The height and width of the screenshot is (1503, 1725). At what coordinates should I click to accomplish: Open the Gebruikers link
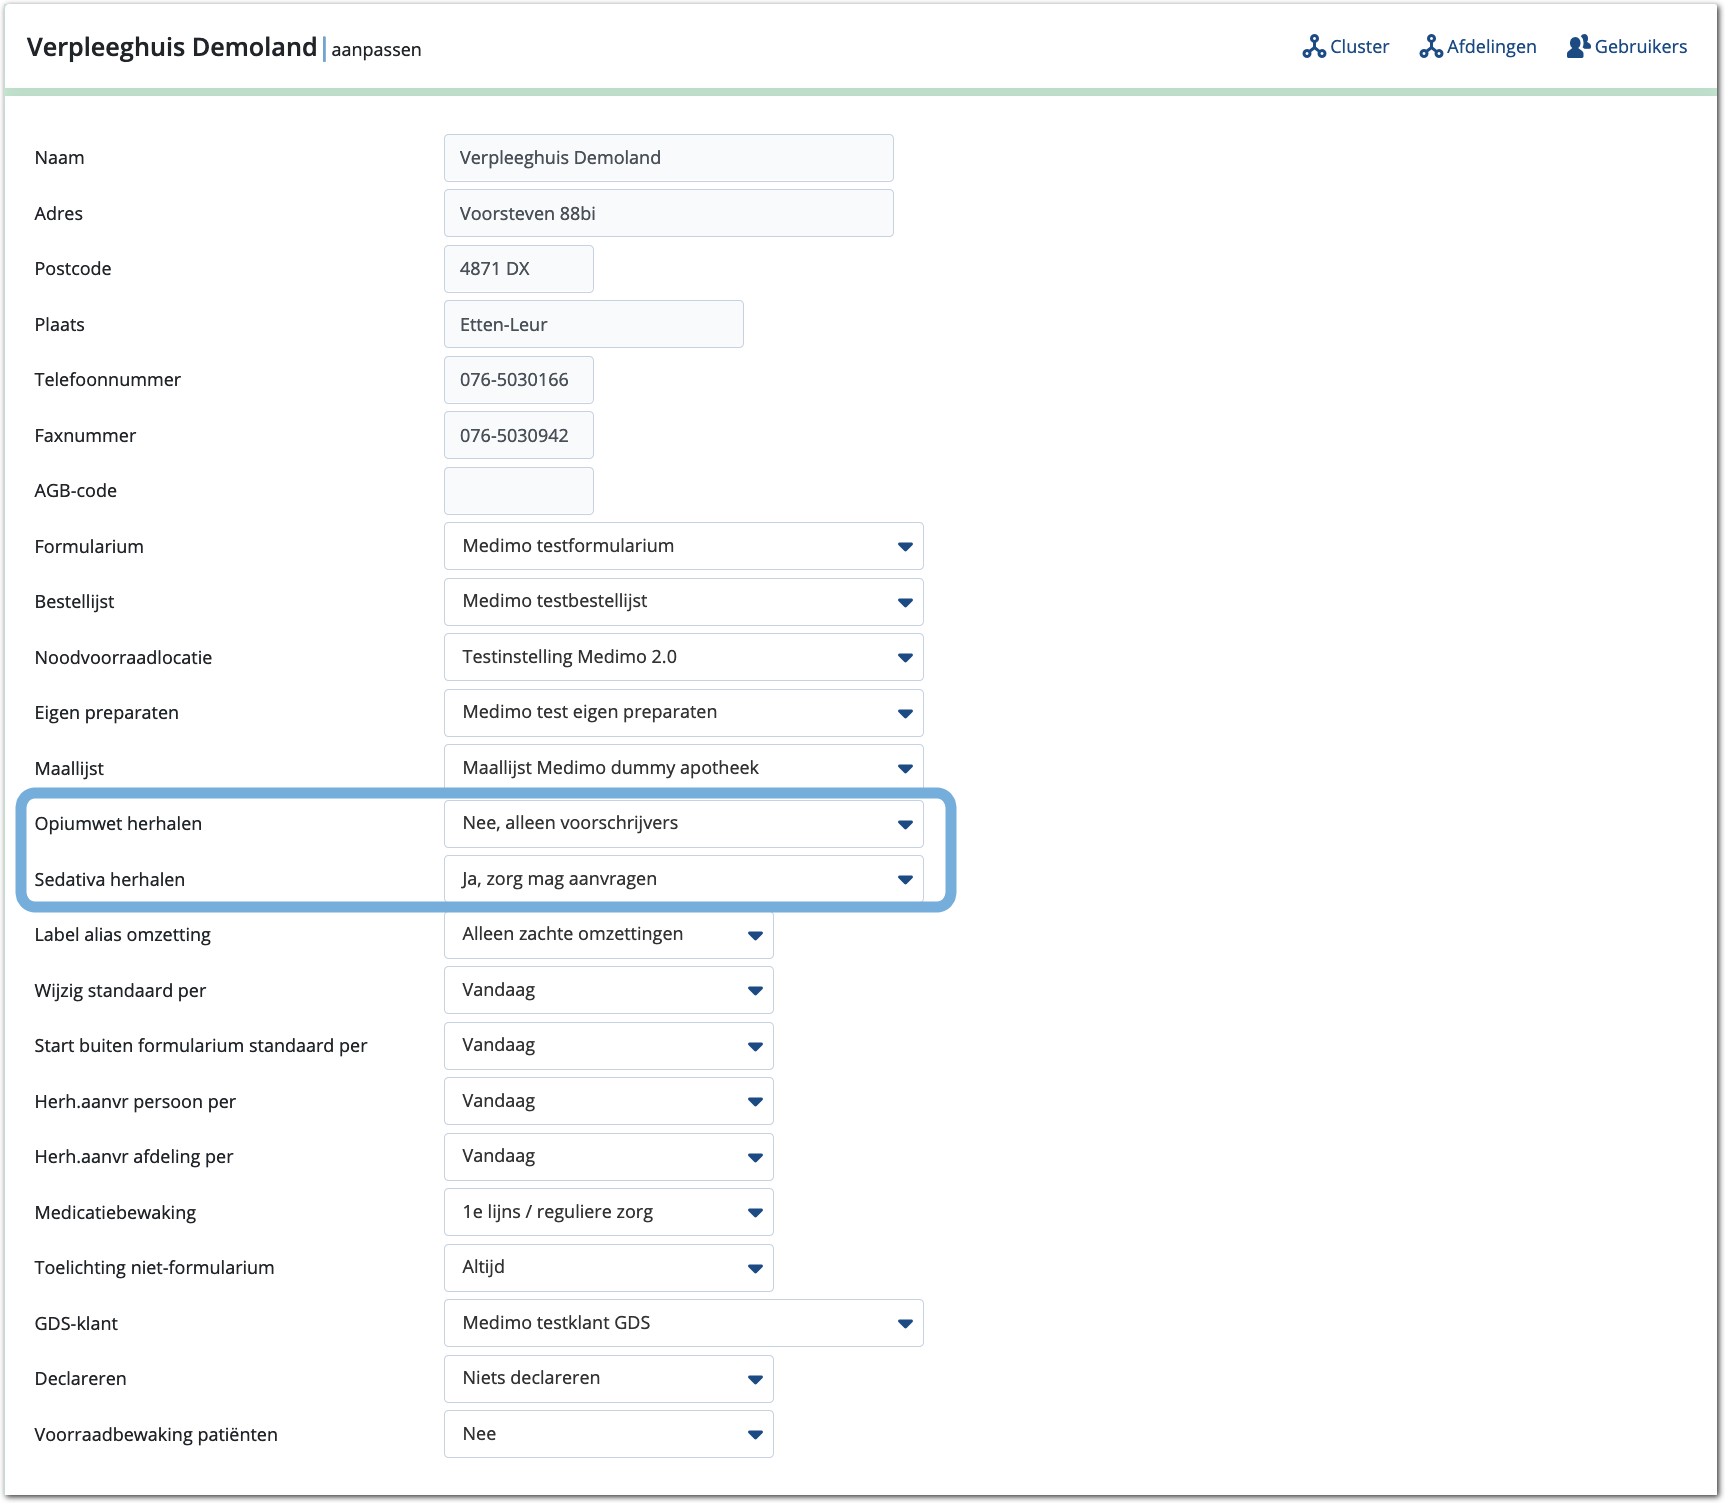coord(1640,47)
